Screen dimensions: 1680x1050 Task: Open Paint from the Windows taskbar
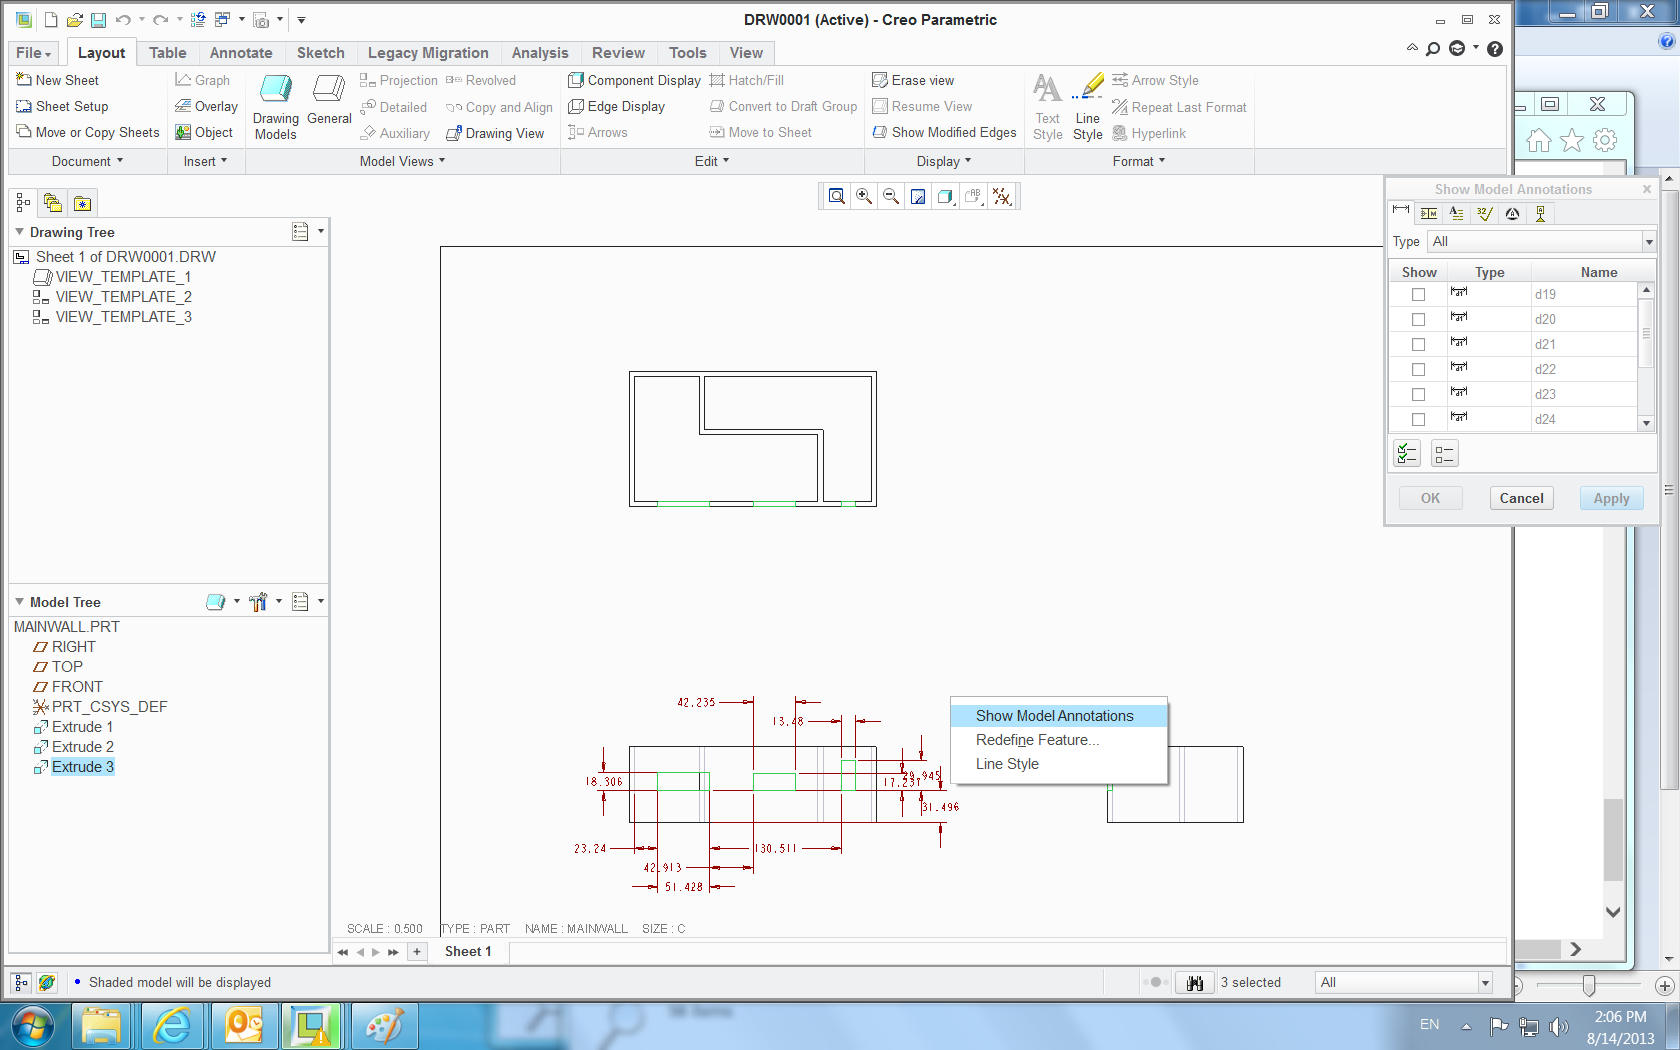[x=385, y=1026]
